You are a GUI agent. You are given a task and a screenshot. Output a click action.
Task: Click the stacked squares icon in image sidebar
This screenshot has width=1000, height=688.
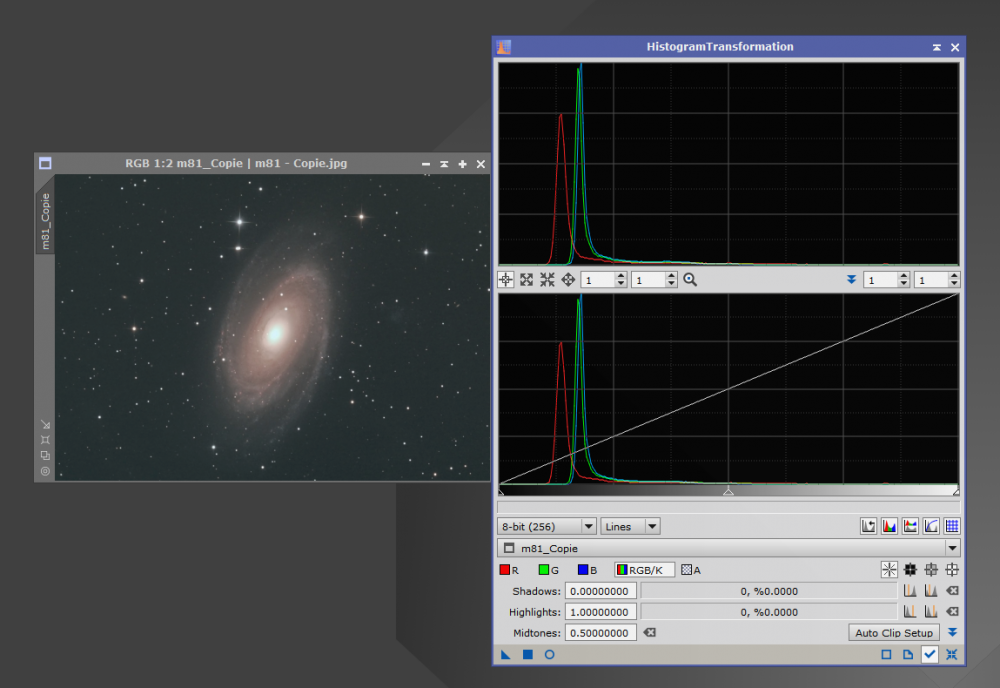pos(45,455)
